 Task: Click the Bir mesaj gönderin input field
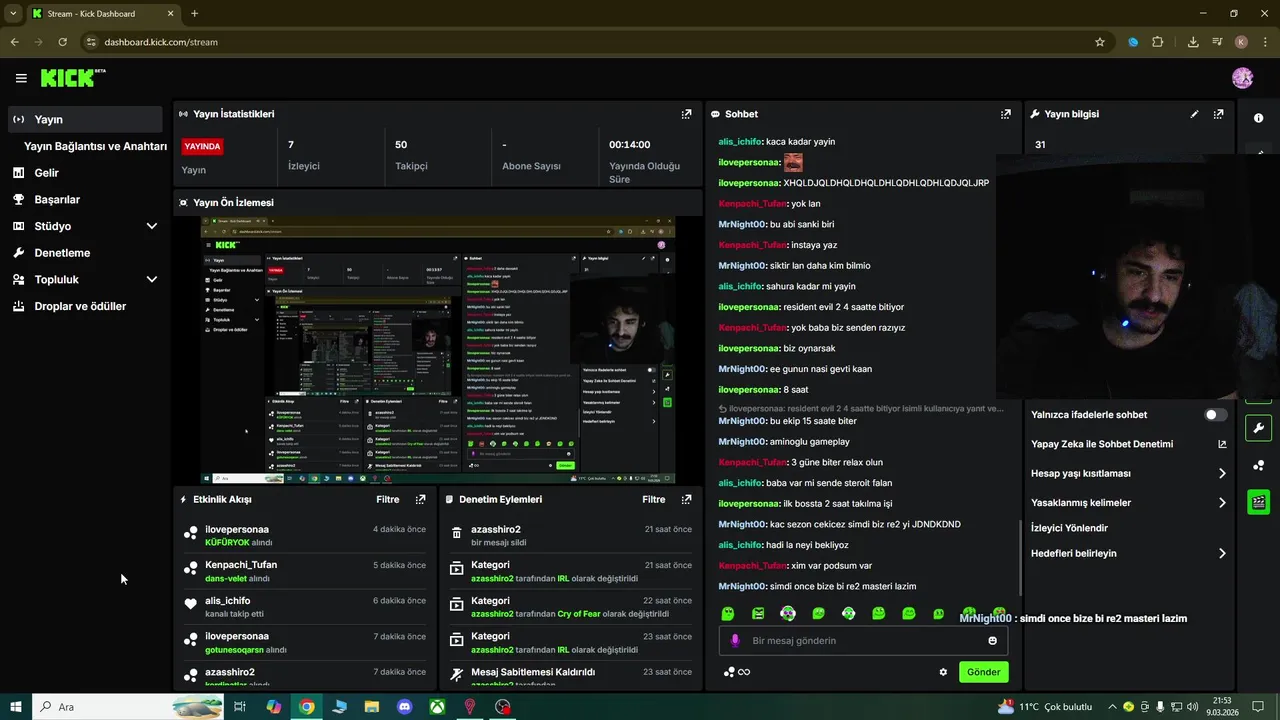pyautogui.click(x=863, y=641)
